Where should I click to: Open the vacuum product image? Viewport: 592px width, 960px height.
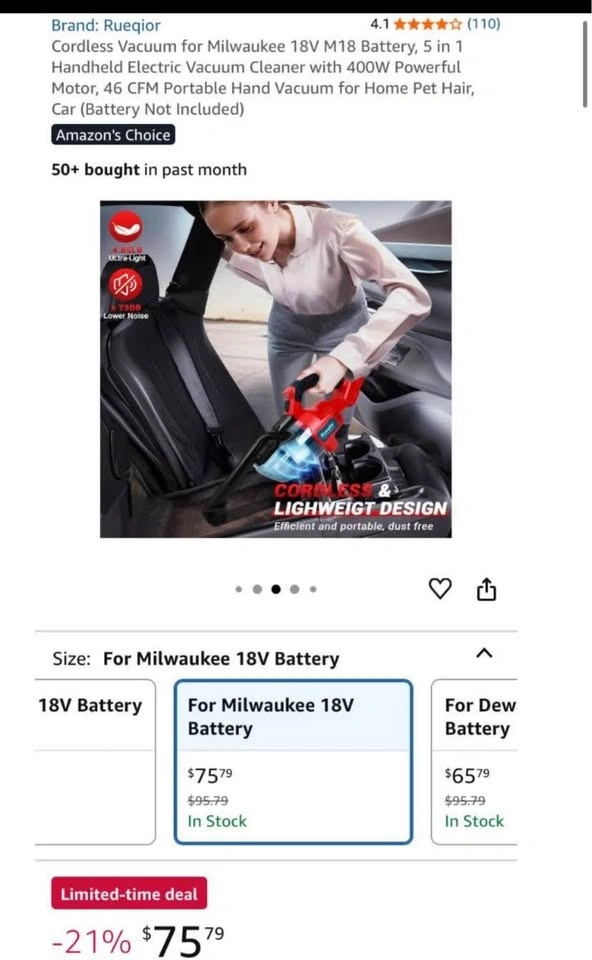pos(275,369)
